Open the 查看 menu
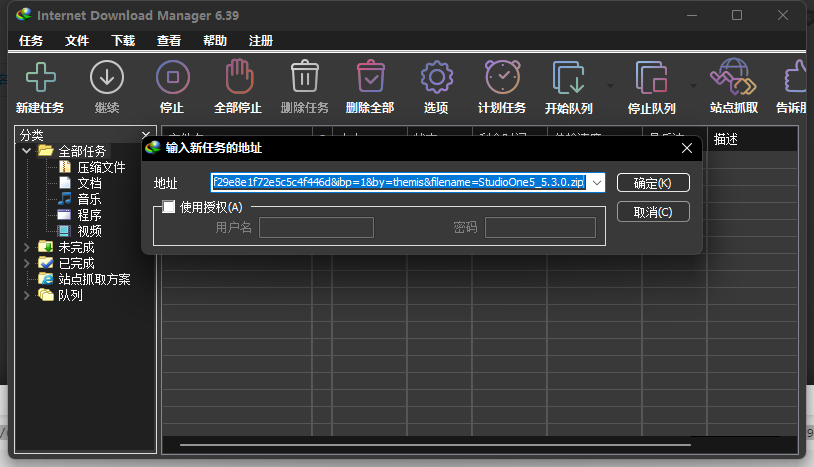The width and height of the screenshot is (814, 467). 169,40
